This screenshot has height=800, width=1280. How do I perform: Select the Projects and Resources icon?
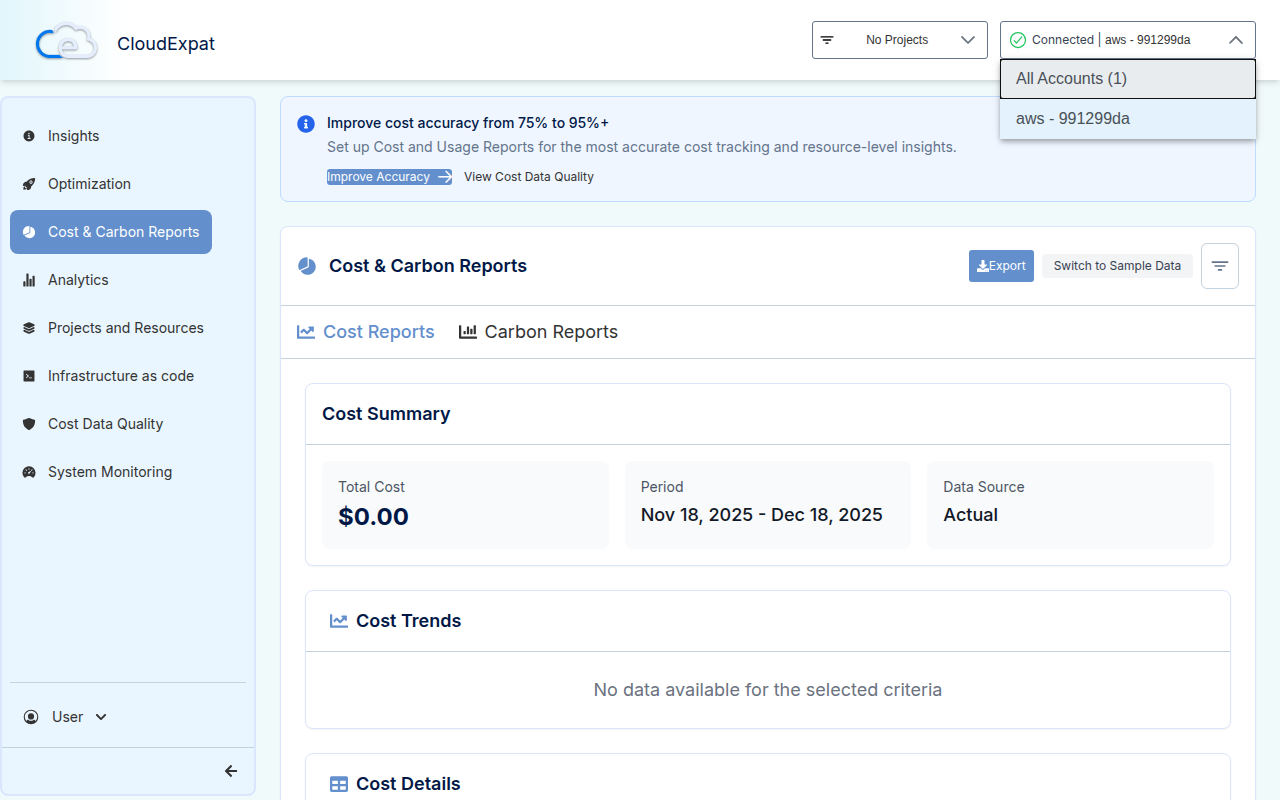coord(29,328)
